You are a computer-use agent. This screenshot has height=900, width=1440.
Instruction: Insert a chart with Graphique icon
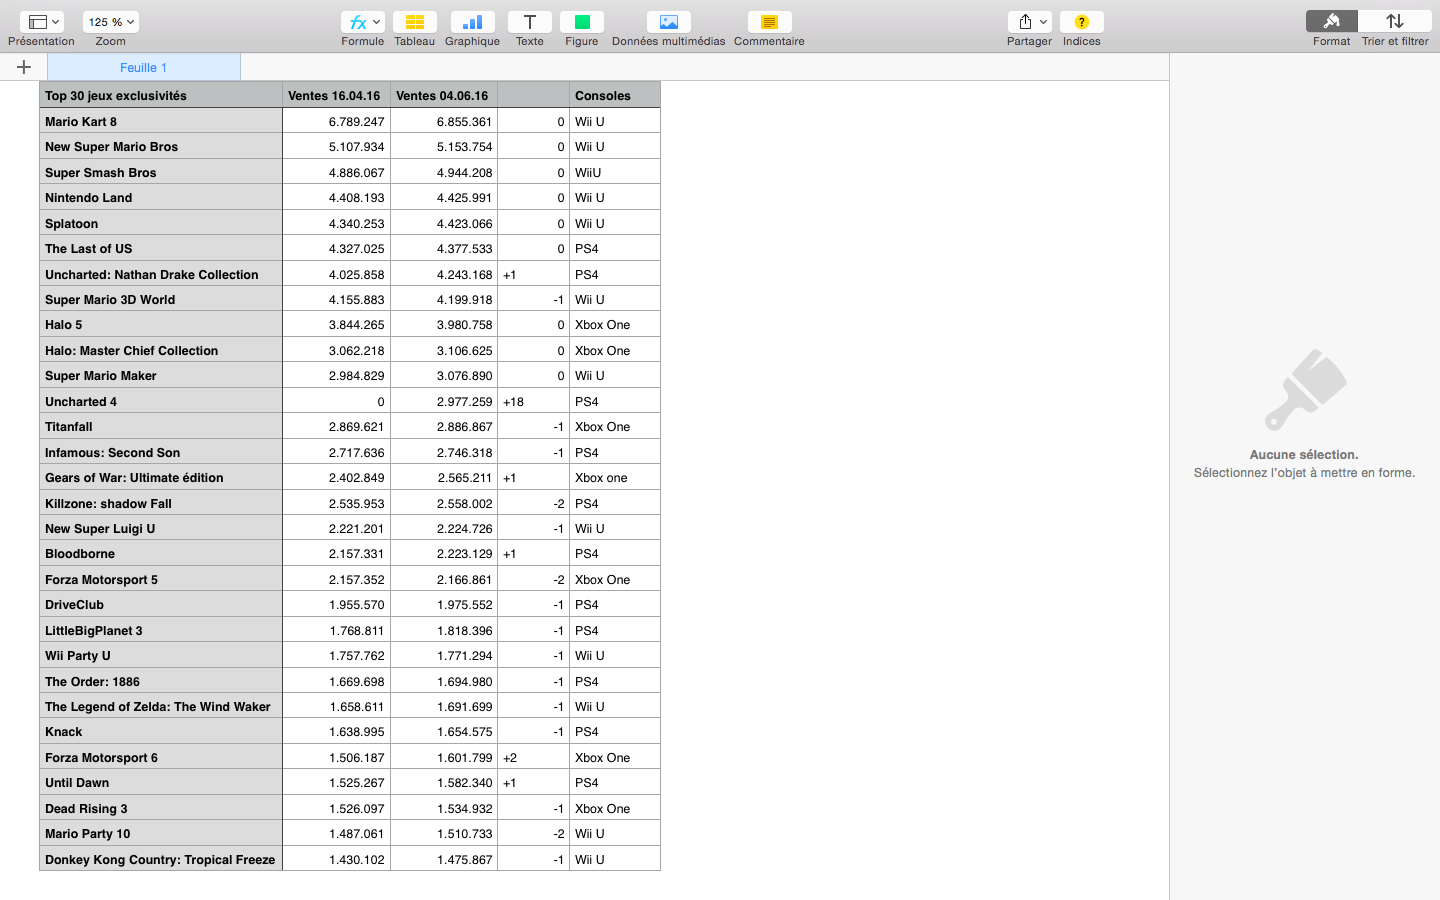[x=472, y=22]
